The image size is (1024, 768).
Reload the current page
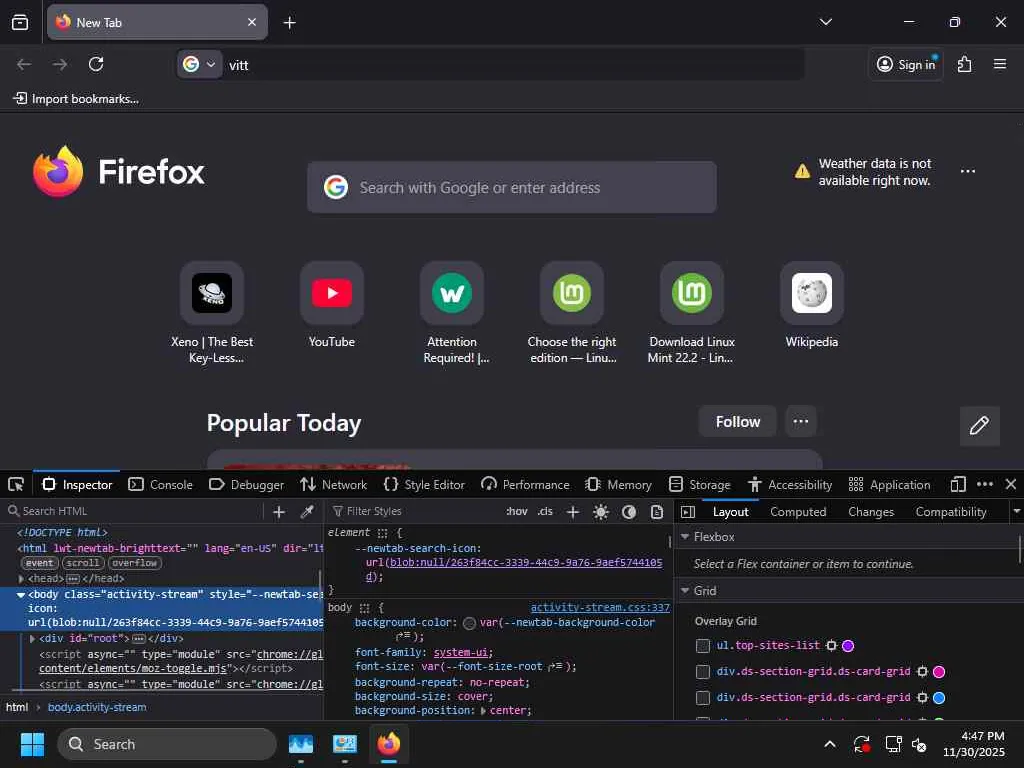click(x=96, y=64)
